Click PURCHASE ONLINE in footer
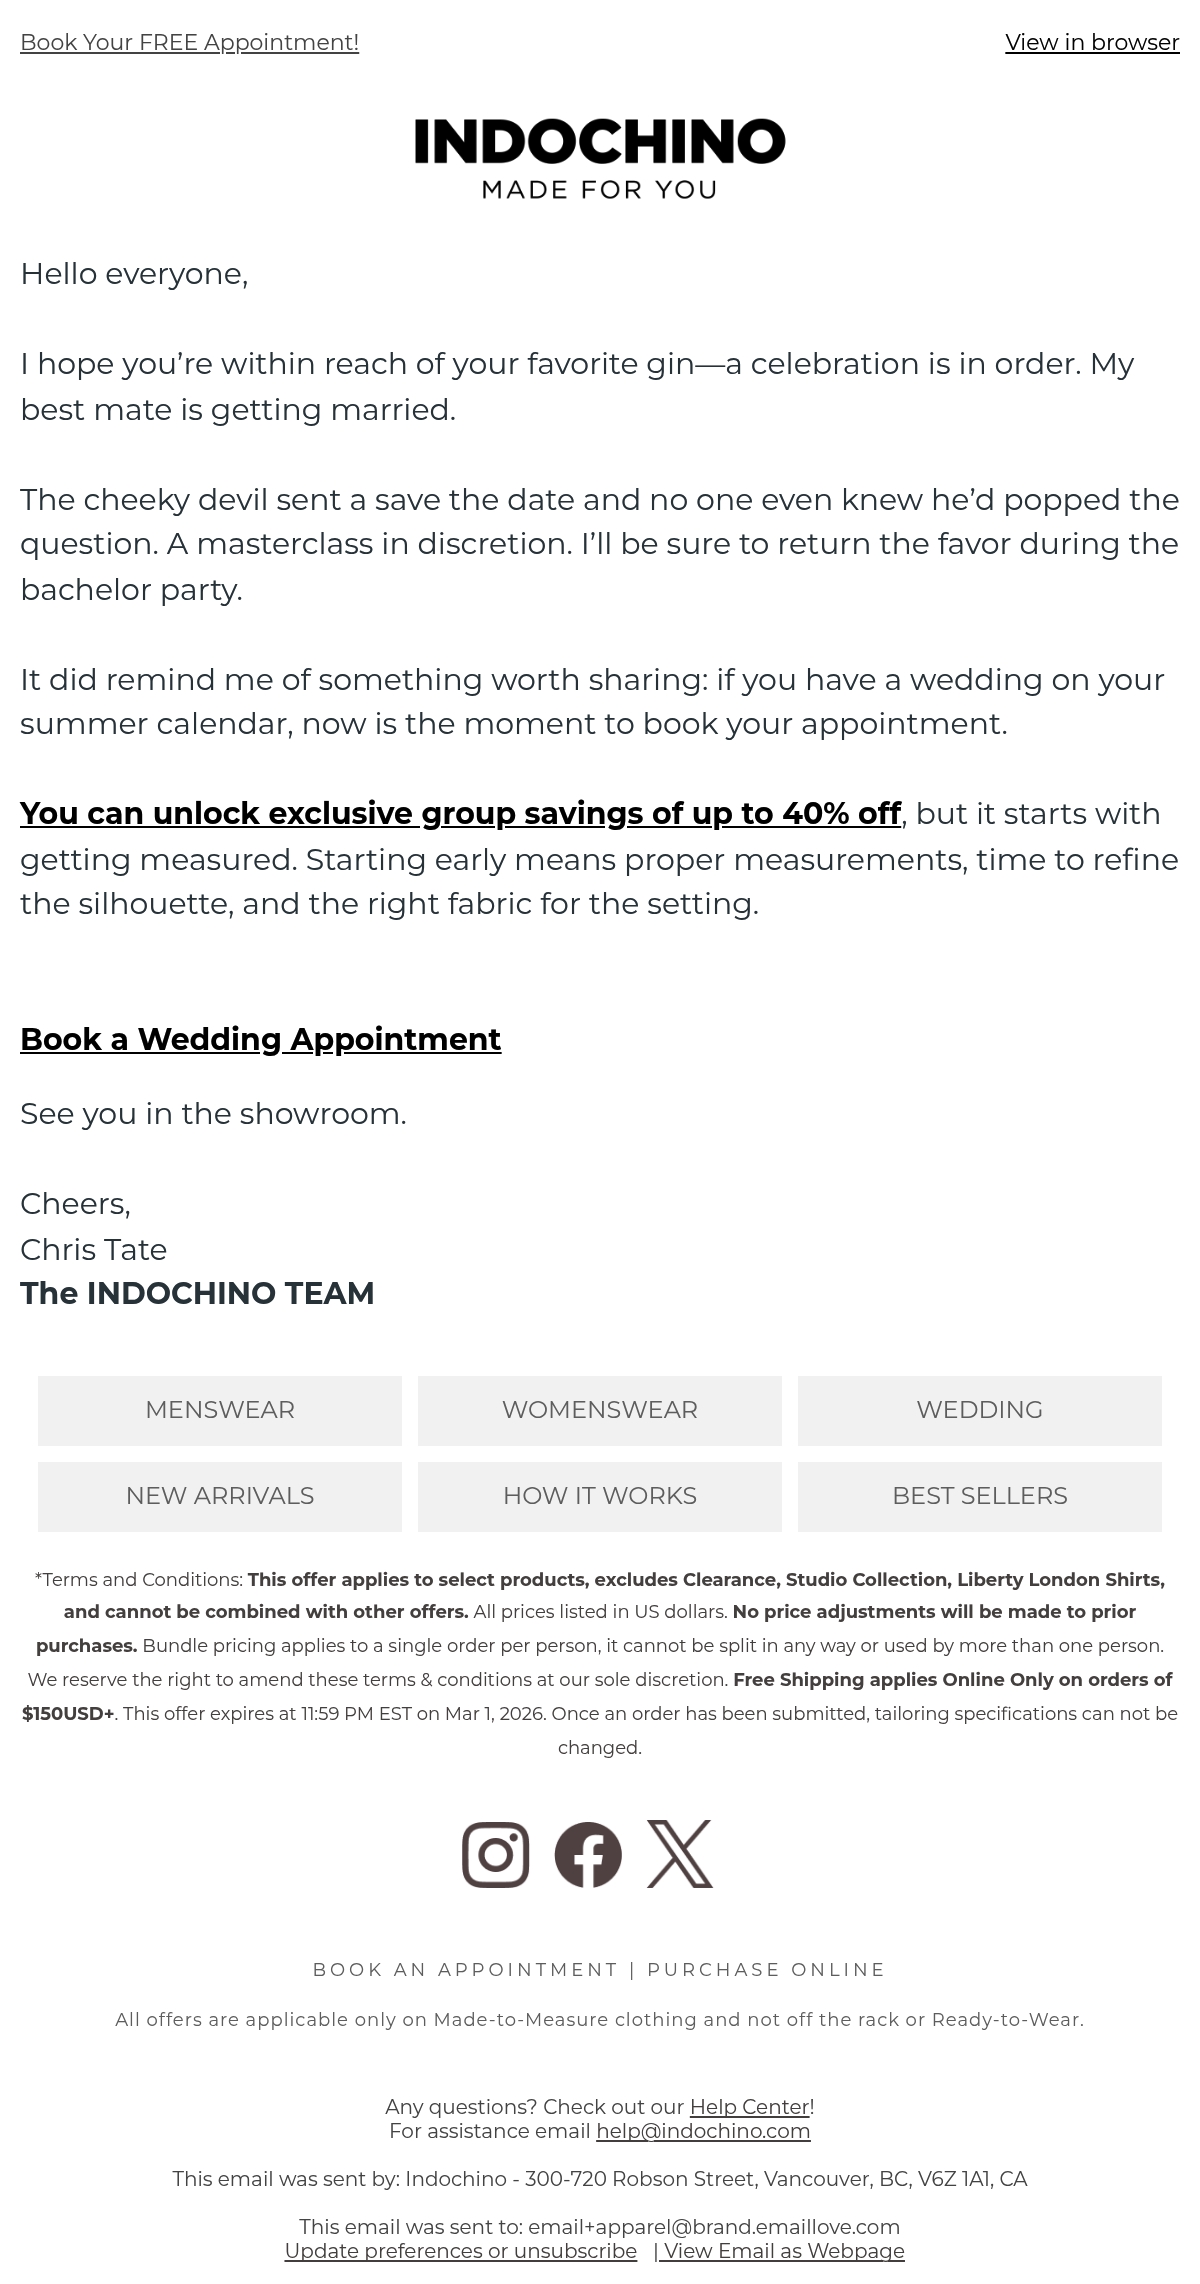The height and width of the screenshot is (2284, 1200). tap(766, 1969)
